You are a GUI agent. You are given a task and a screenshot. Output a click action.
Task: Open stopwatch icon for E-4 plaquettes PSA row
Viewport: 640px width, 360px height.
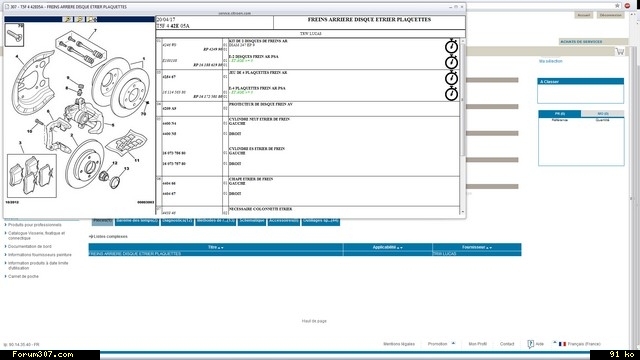tap(451, 93)
